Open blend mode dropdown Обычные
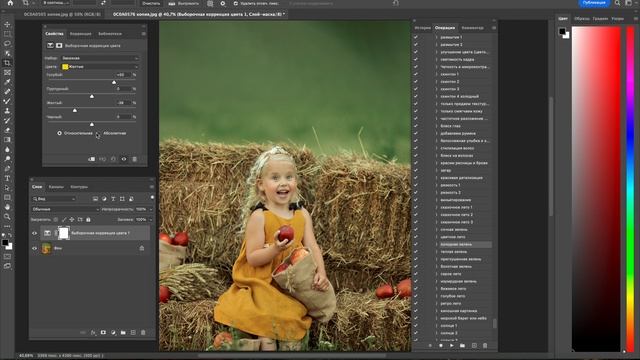 click(x=65, y=209)
